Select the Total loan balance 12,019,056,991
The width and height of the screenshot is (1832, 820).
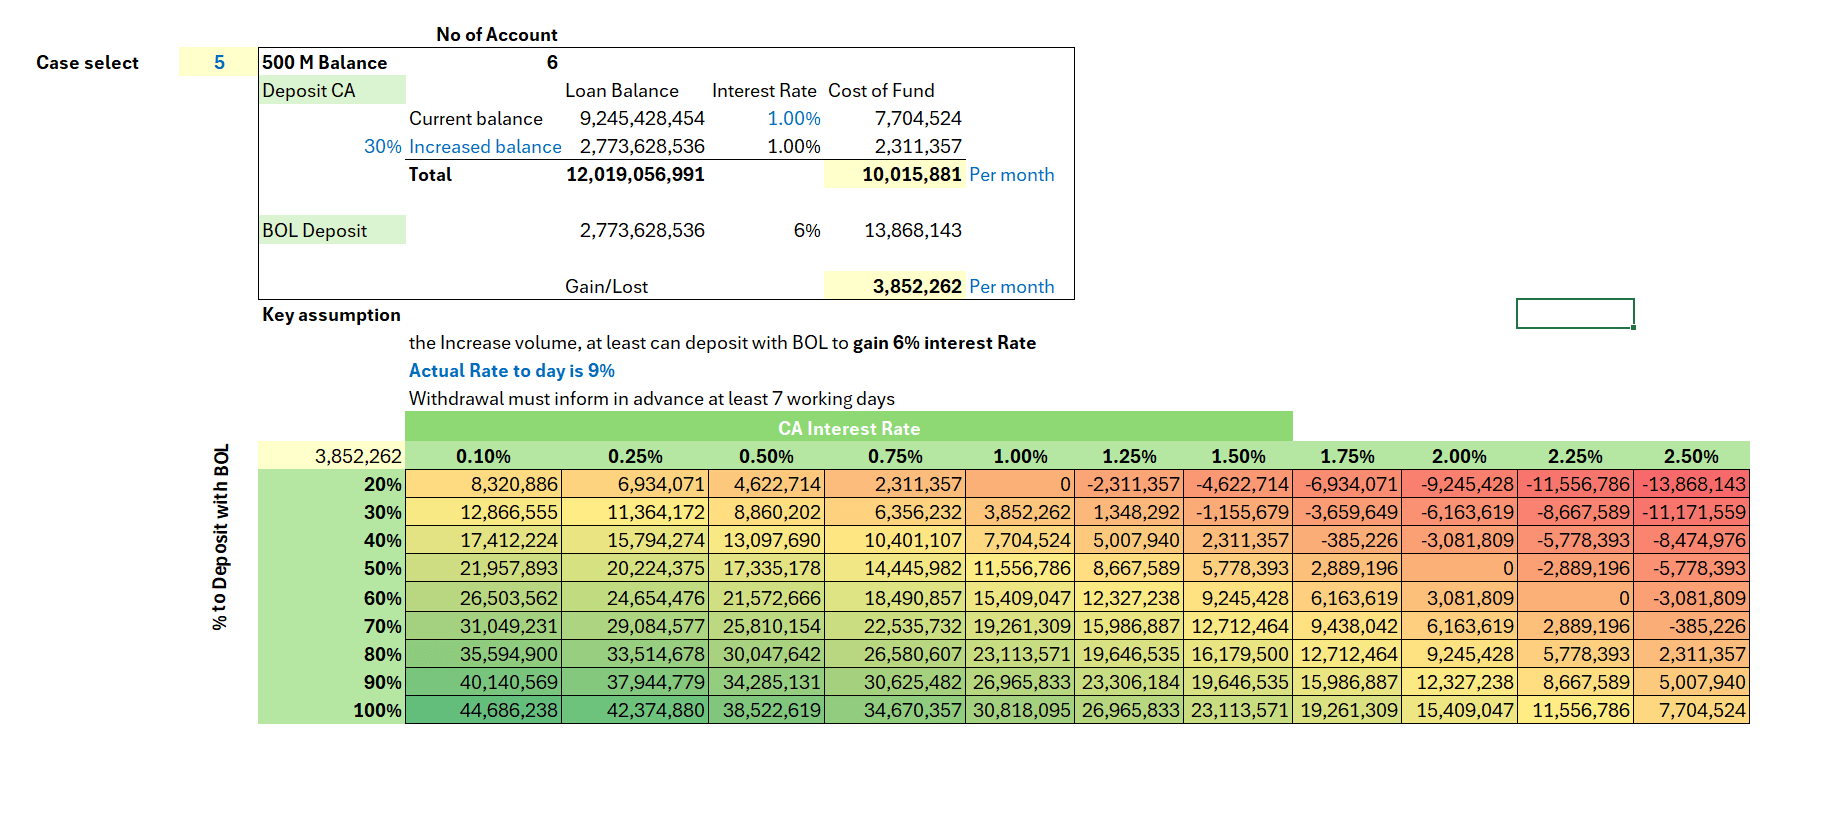tap(635, 174)
